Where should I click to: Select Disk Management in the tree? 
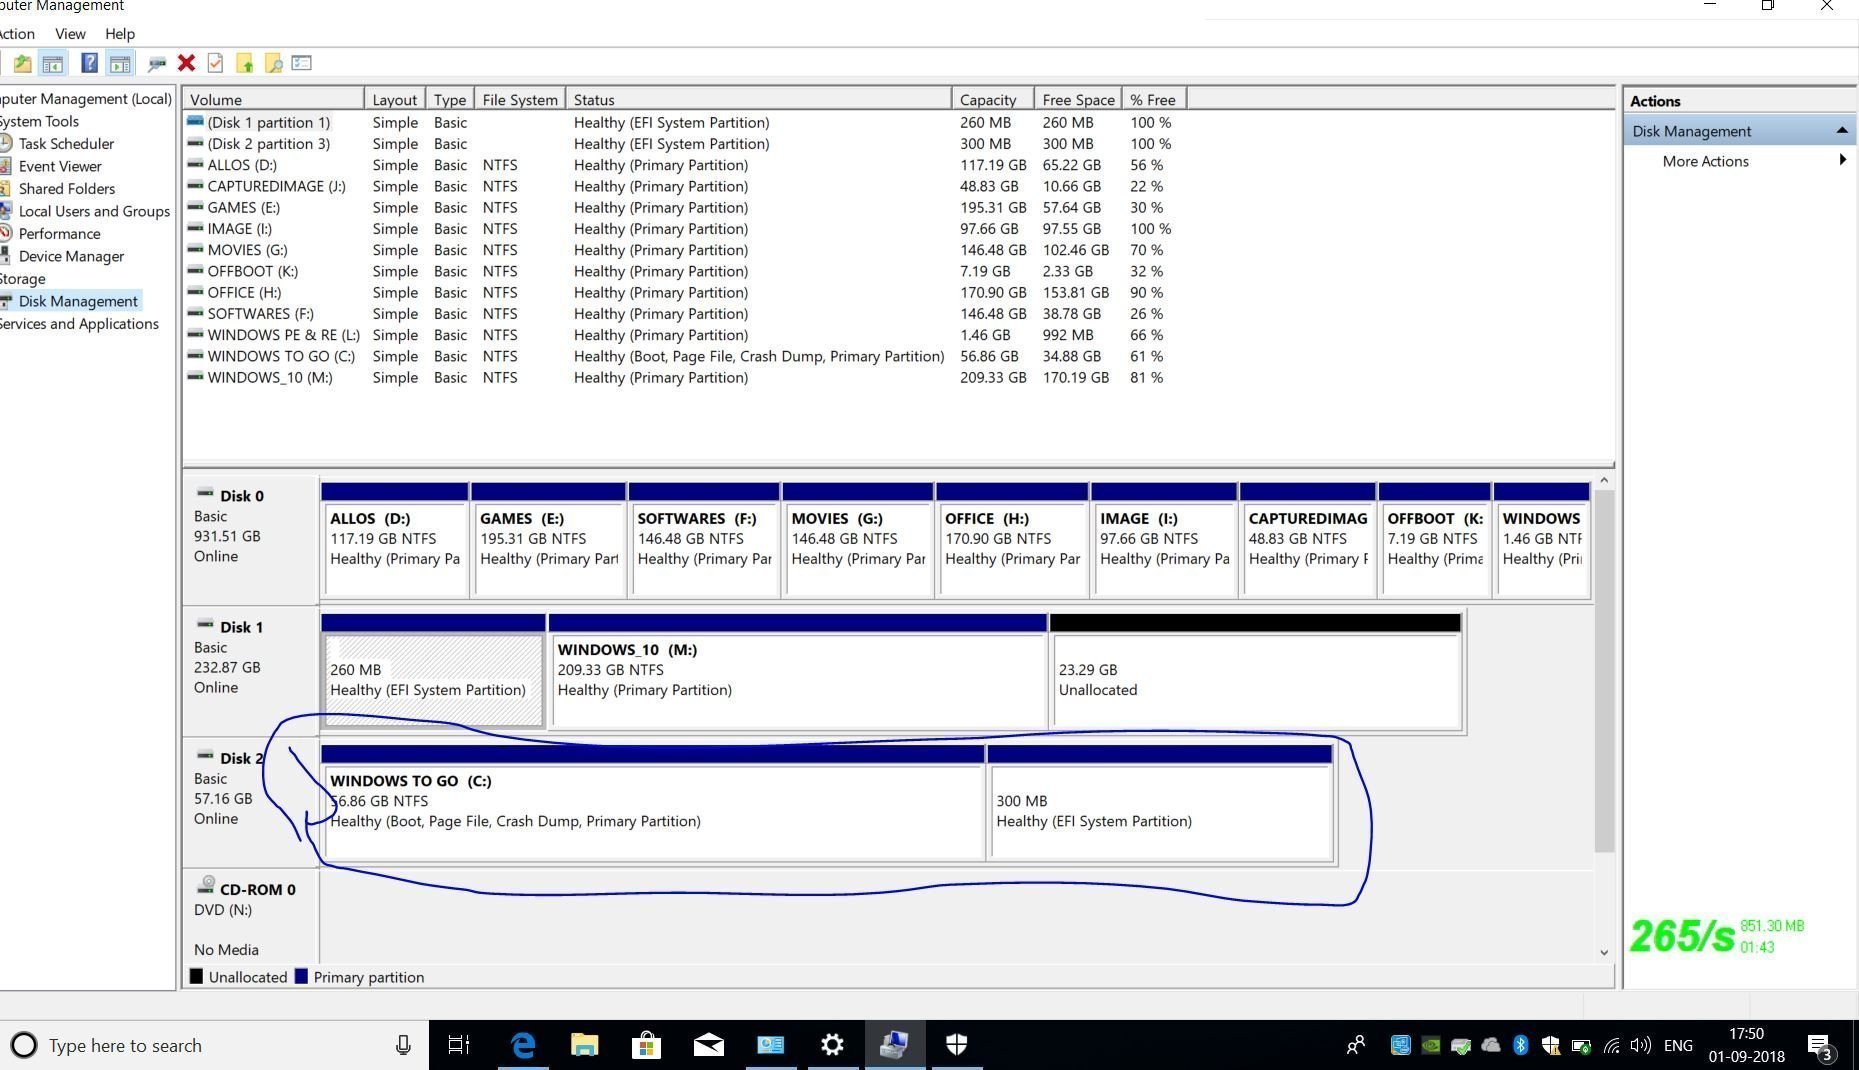(78, 301)
